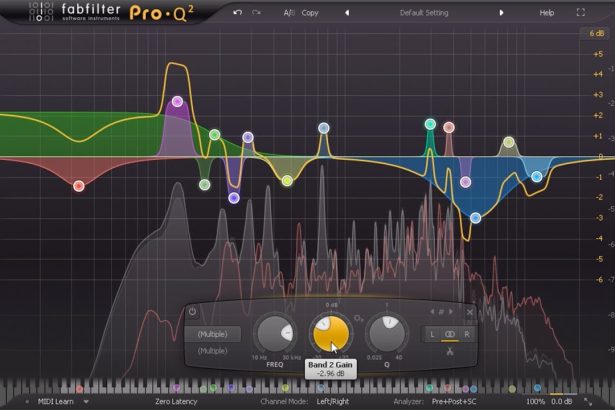Enter full screen mode
Viewport: 615px width, 410px height.
coord(581,14)
